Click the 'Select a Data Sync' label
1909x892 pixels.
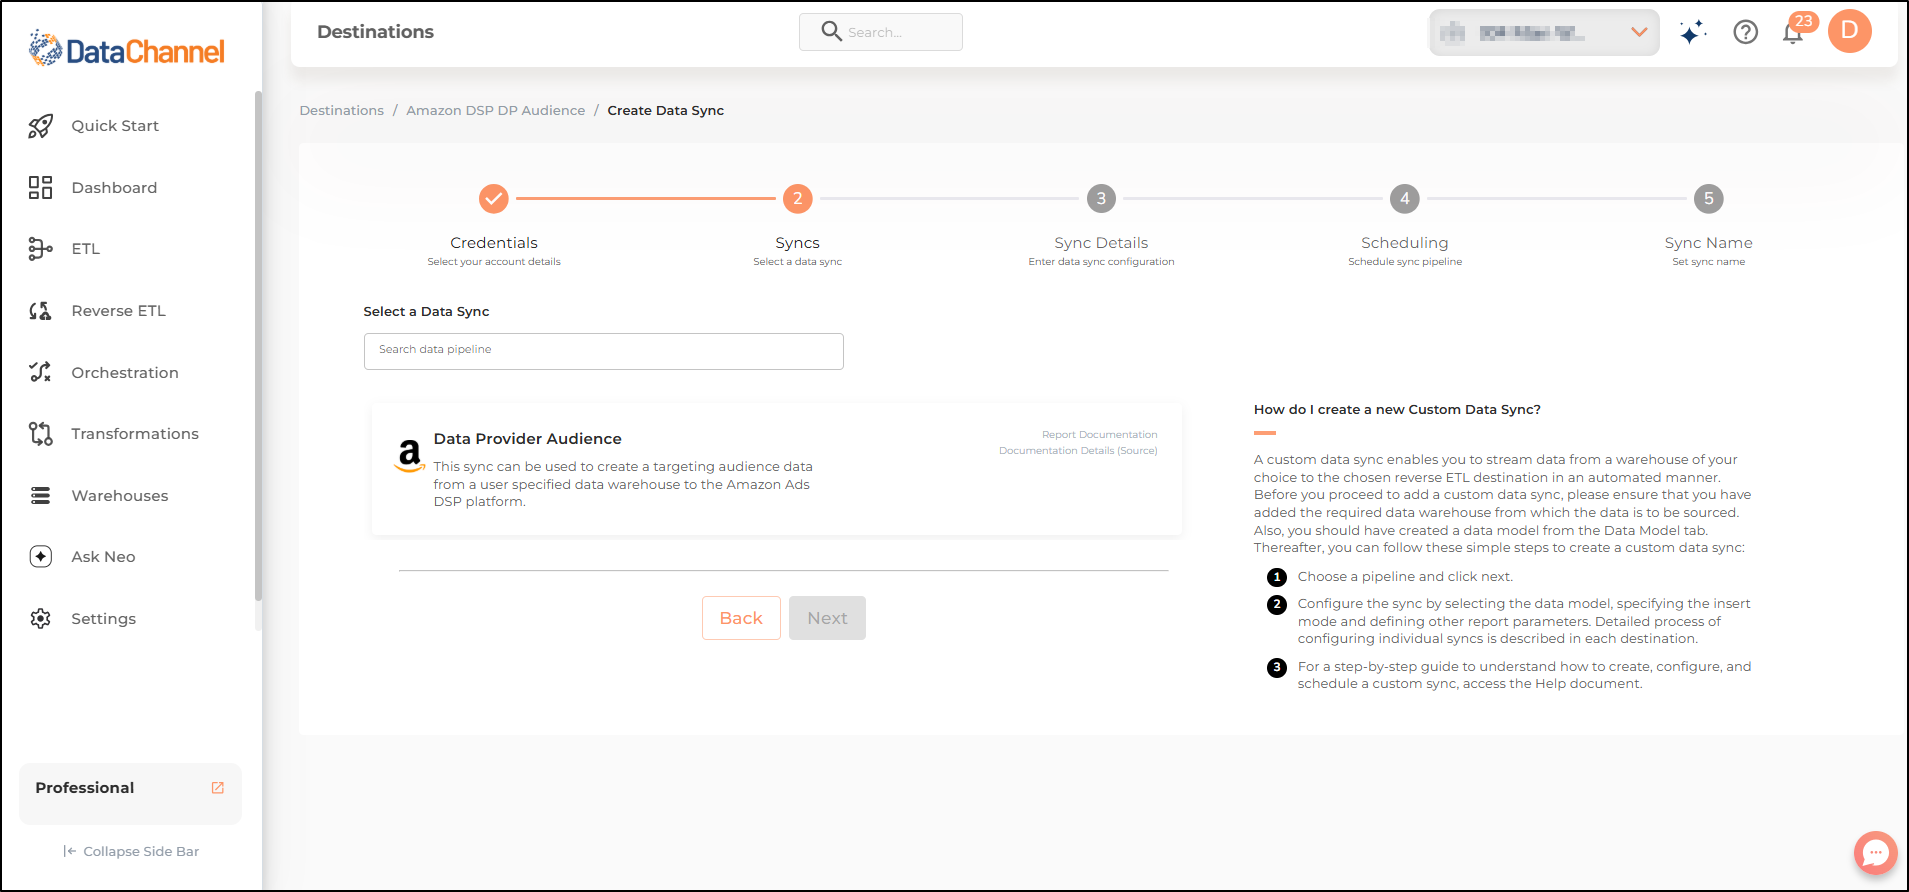click(426, 312)
